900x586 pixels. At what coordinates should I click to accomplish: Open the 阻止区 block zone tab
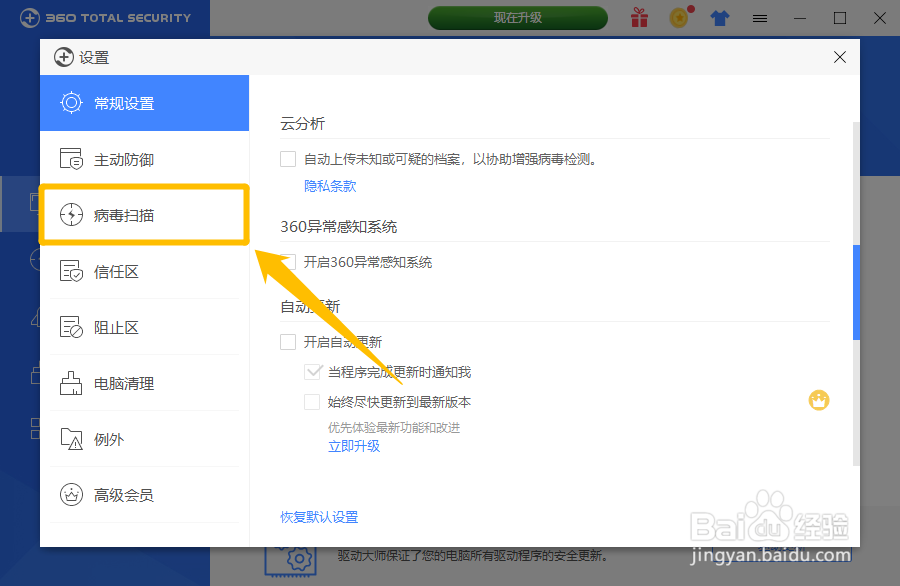point(144,327)
